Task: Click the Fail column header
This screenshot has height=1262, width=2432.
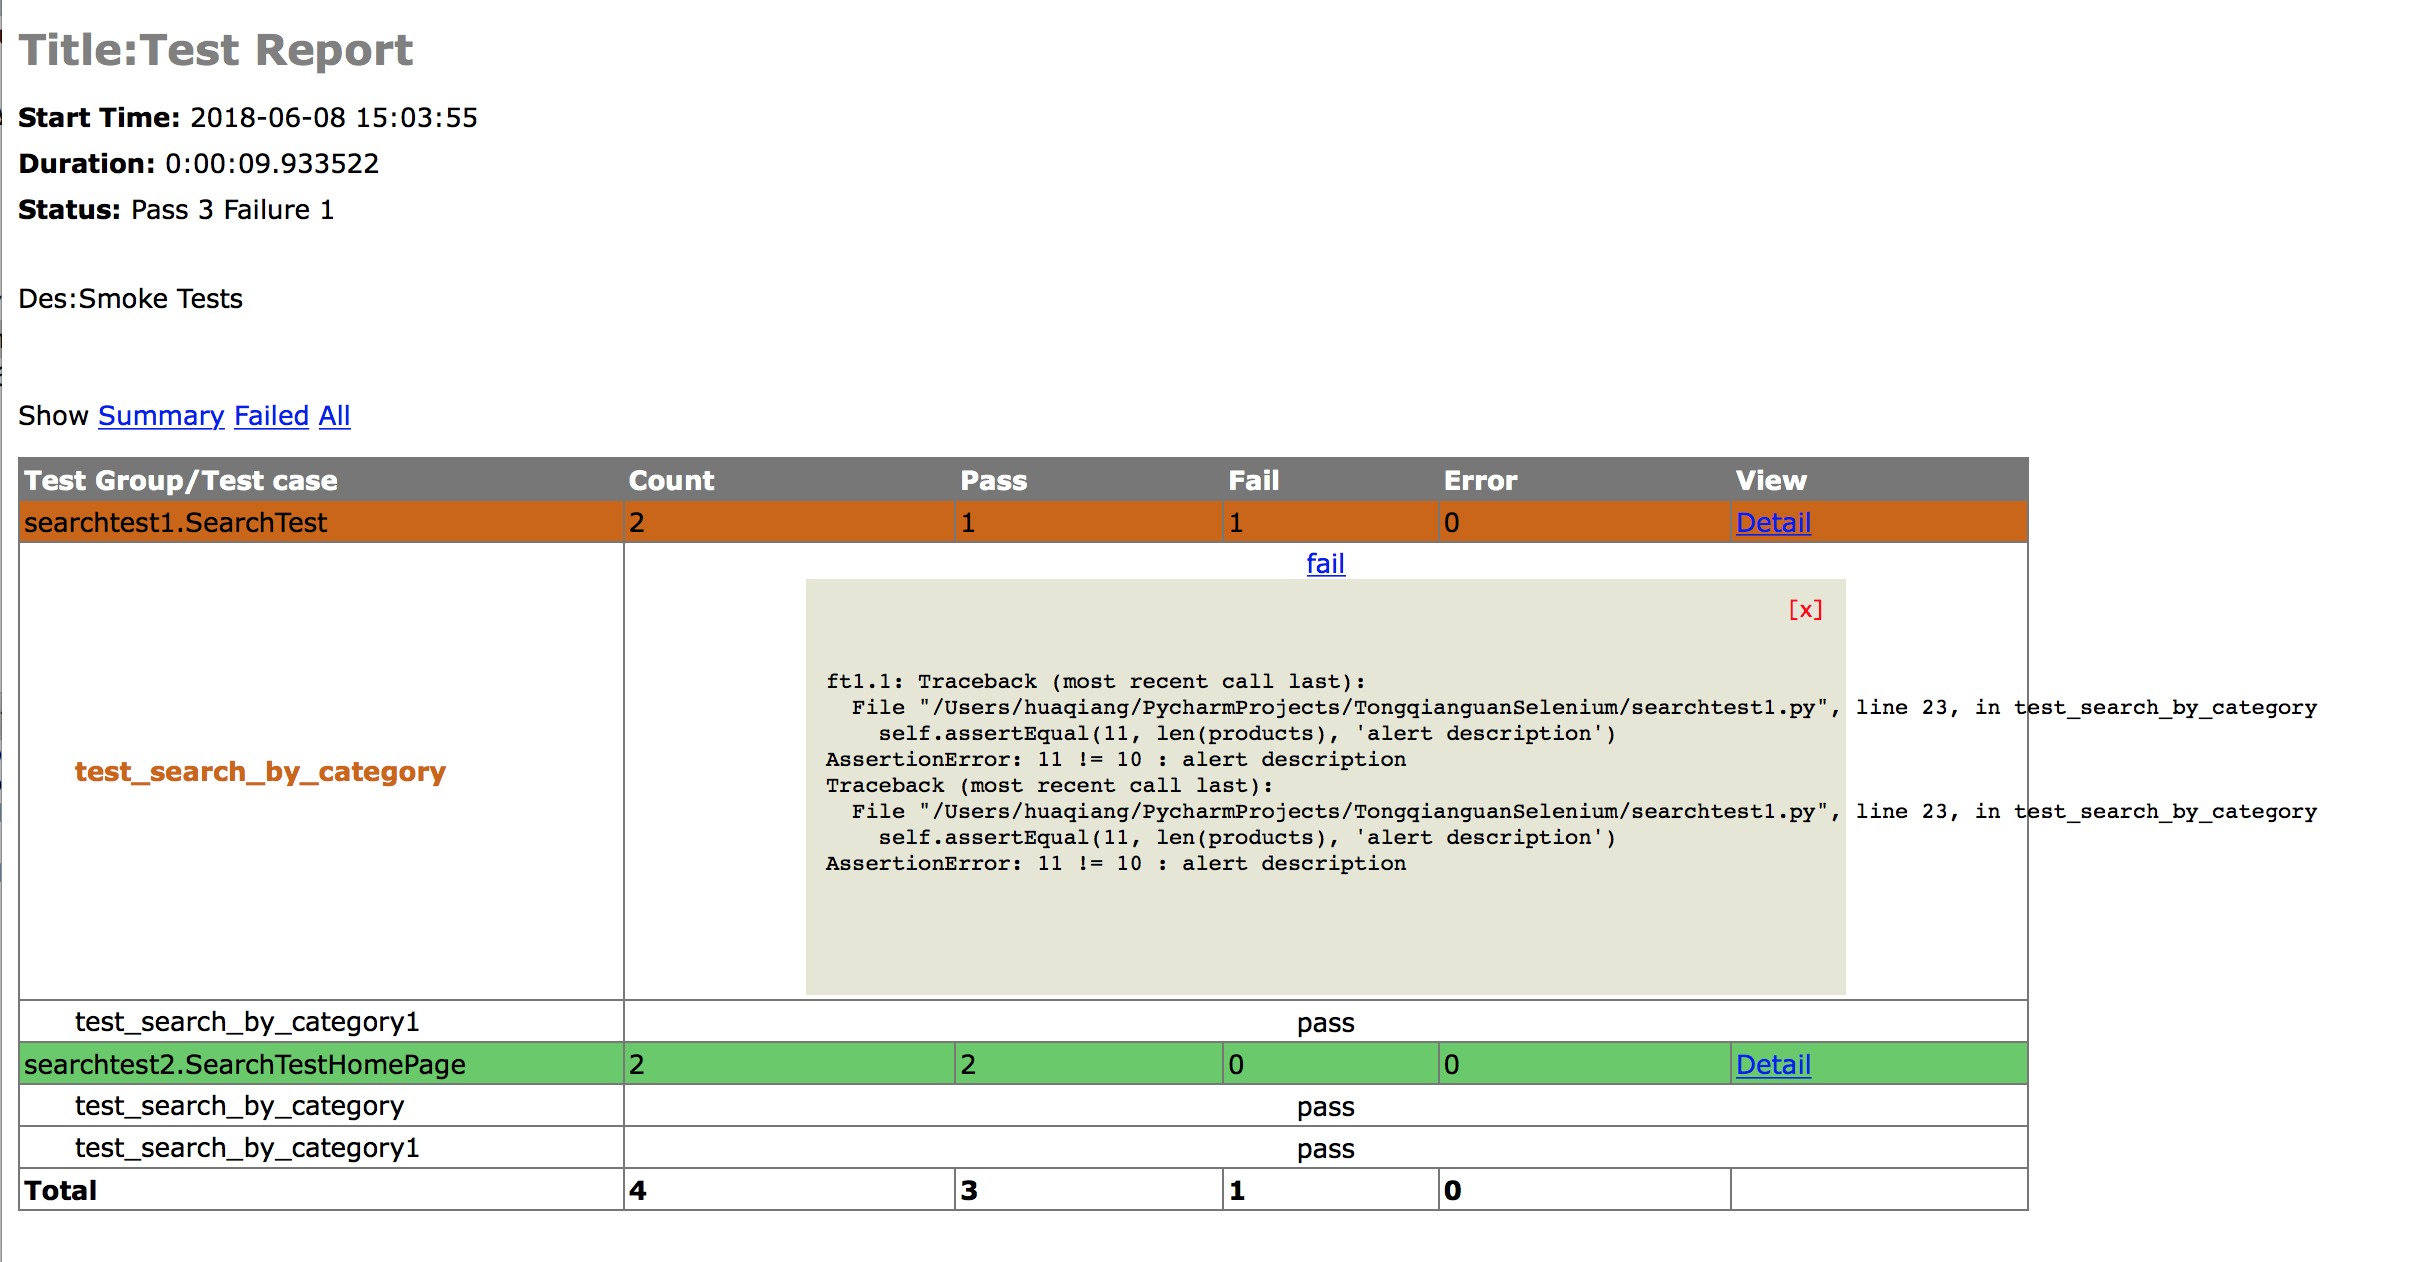Action: click(1253, 481)
